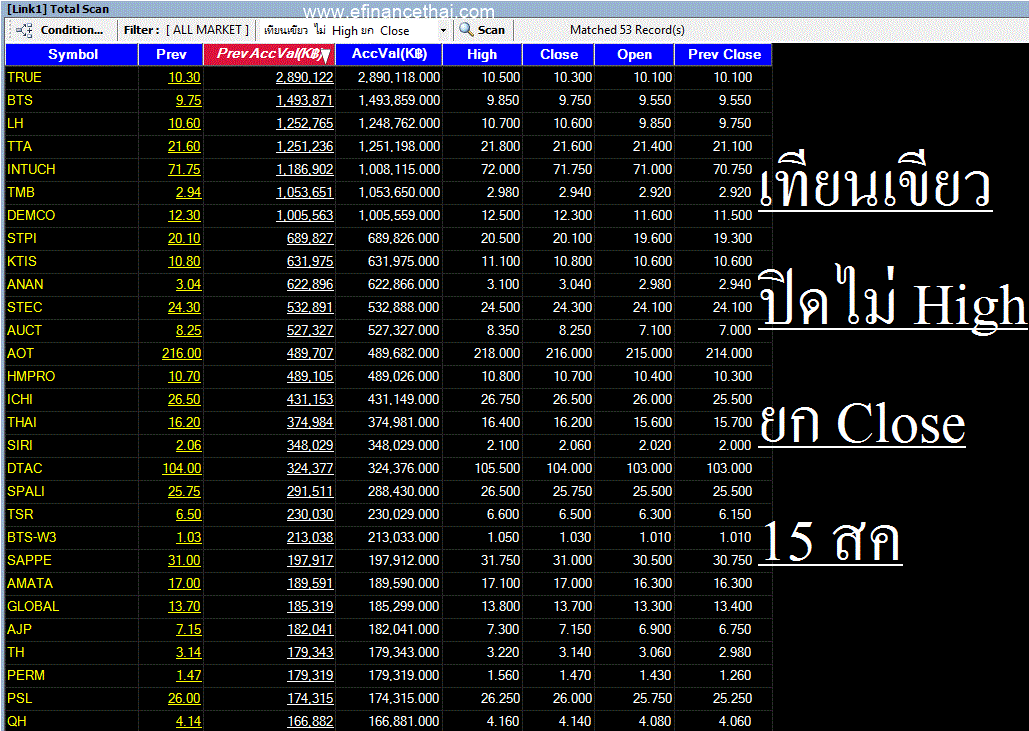Select the LH symbol
This screenshot has width=1029, height=731.
(15, 123)
